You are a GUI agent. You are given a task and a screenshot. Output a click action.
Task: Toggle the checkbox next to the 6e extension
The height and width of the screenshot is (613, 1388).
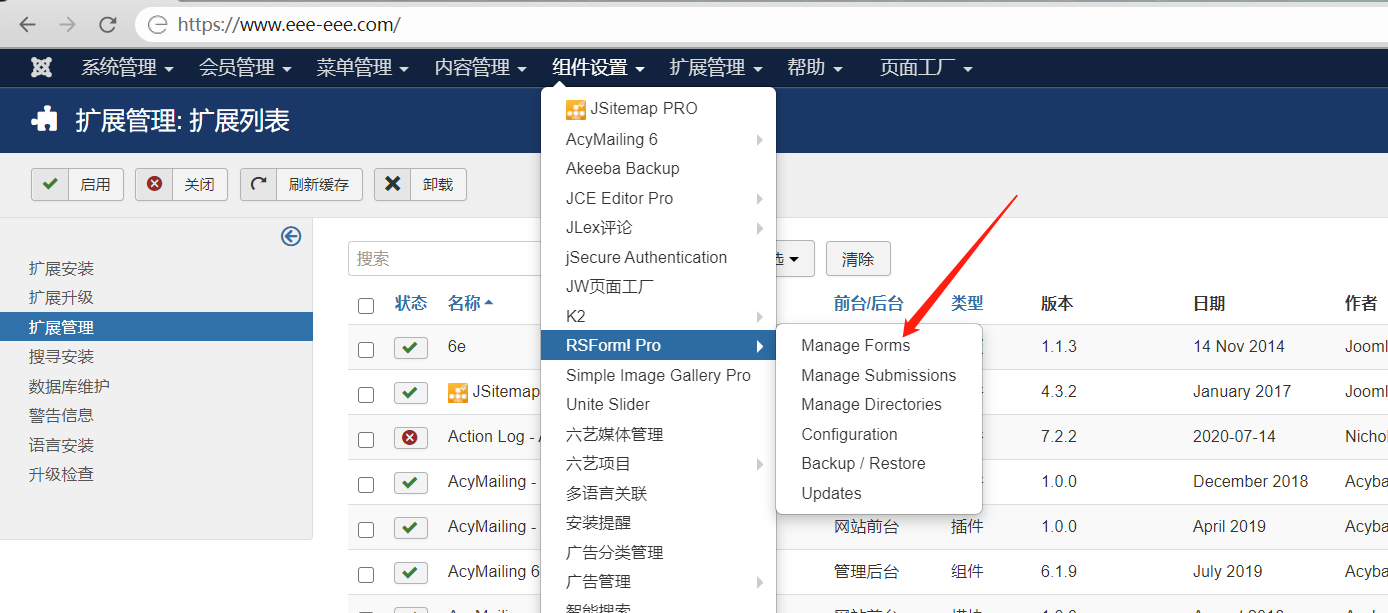[366, 347]
